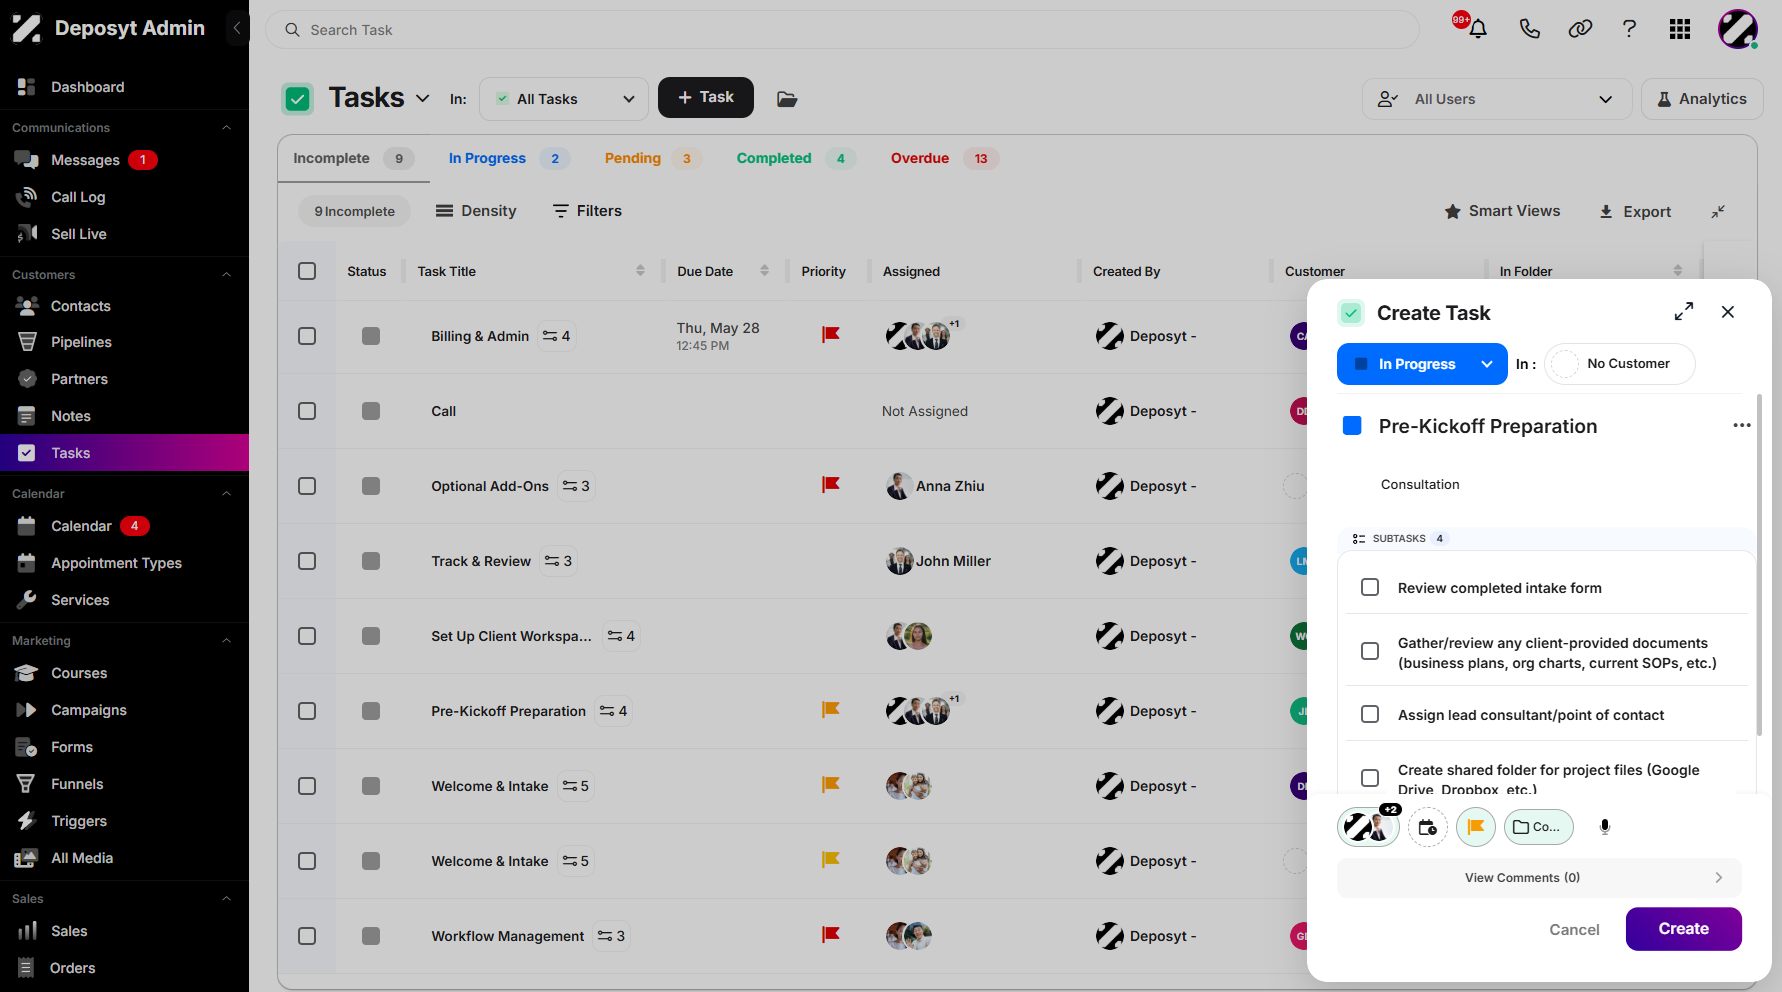Expand the Create Task panel to fullscreen
The width and height of the screenshot is (1782, 992).
pos(1684,312)
